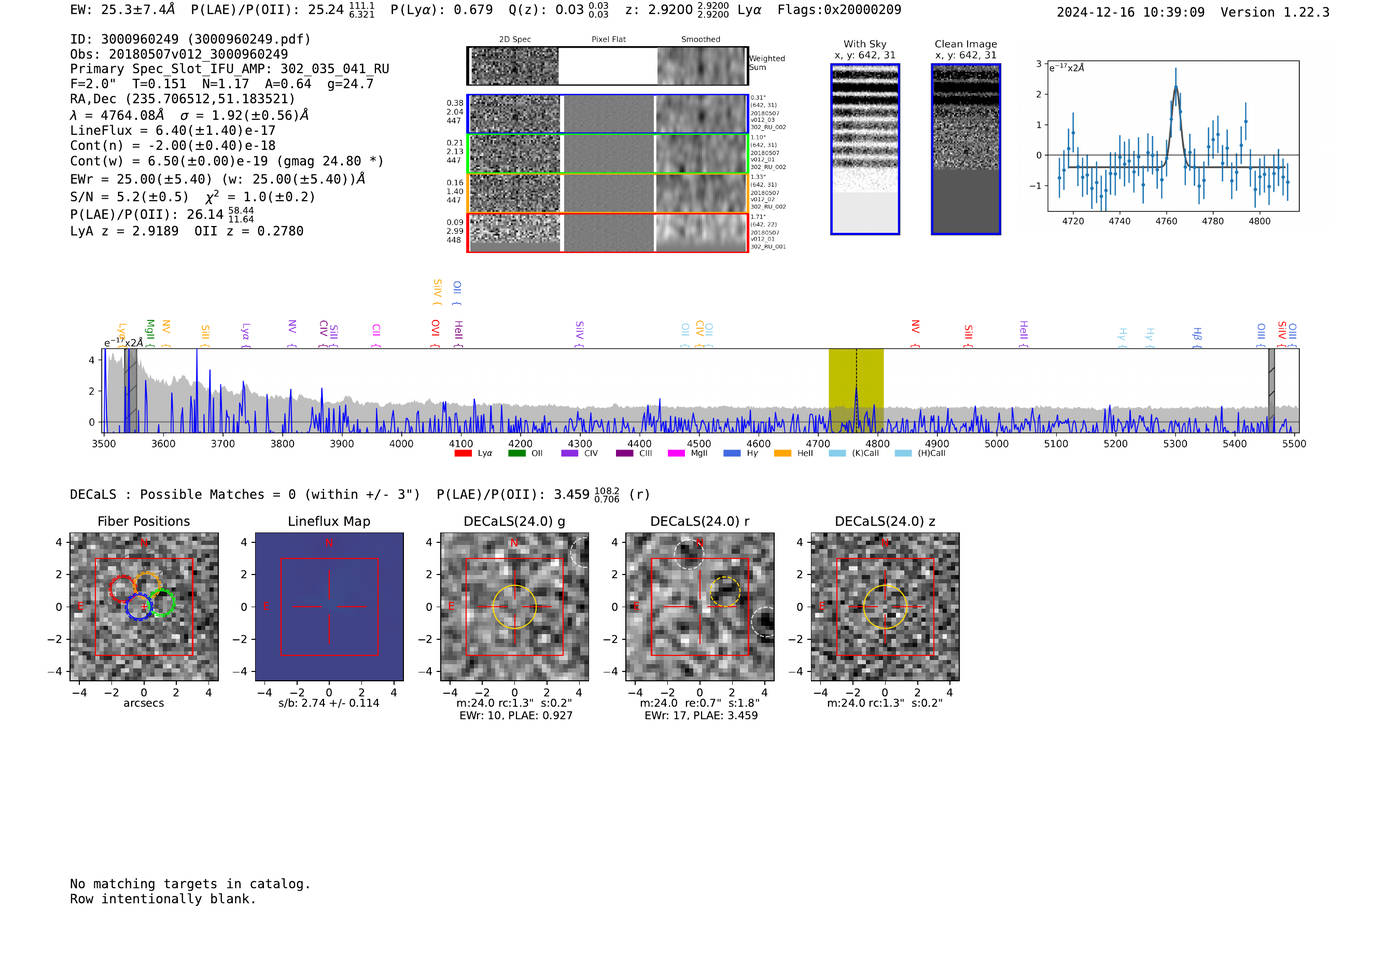
Task: Open the Fiber Positions panel image
Action: [x=144, y=607]
